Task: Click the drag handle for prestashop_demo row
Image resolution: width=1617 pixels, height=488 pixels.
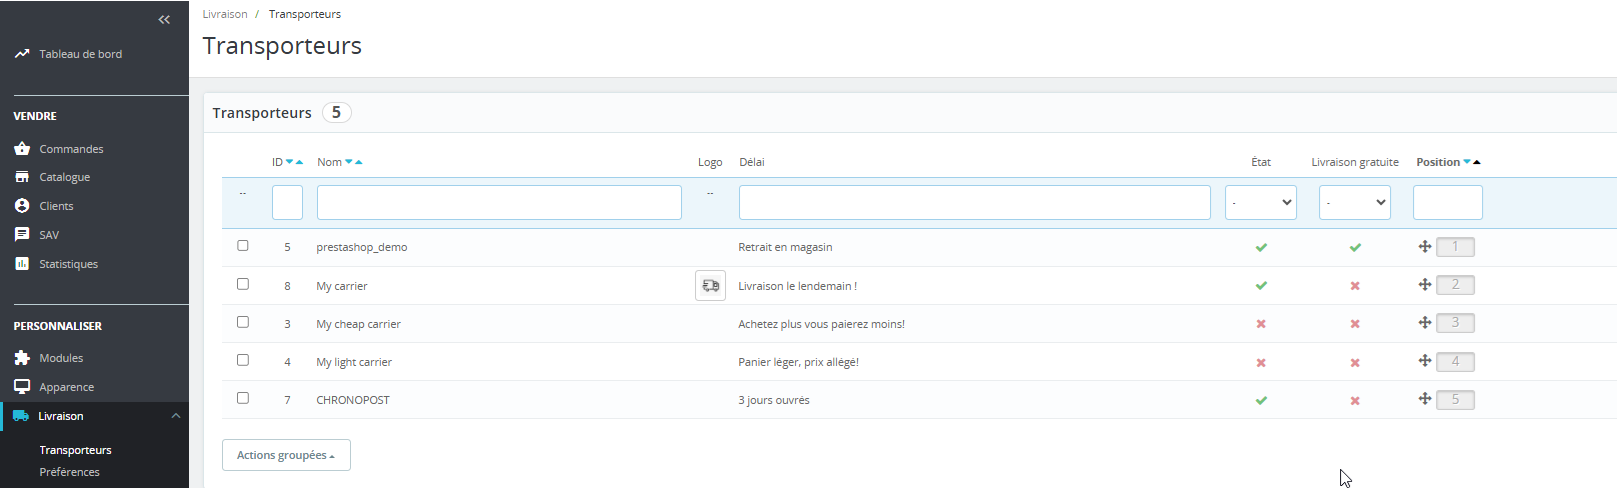Action: click(1425, 247)
